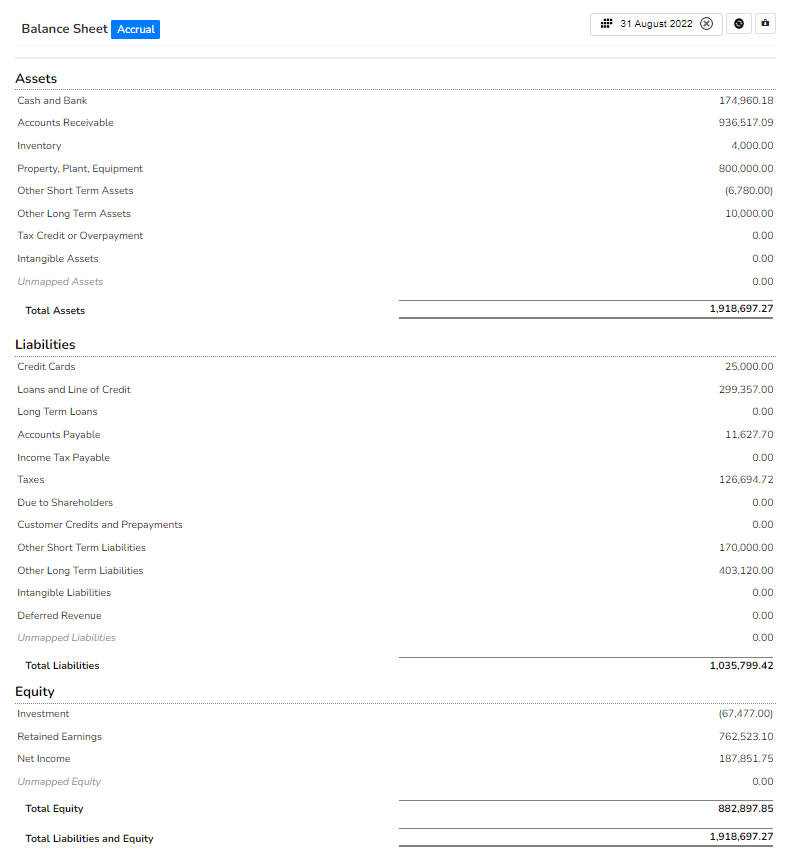
Task: Select the Equity section heading
Action: (35, 692)
